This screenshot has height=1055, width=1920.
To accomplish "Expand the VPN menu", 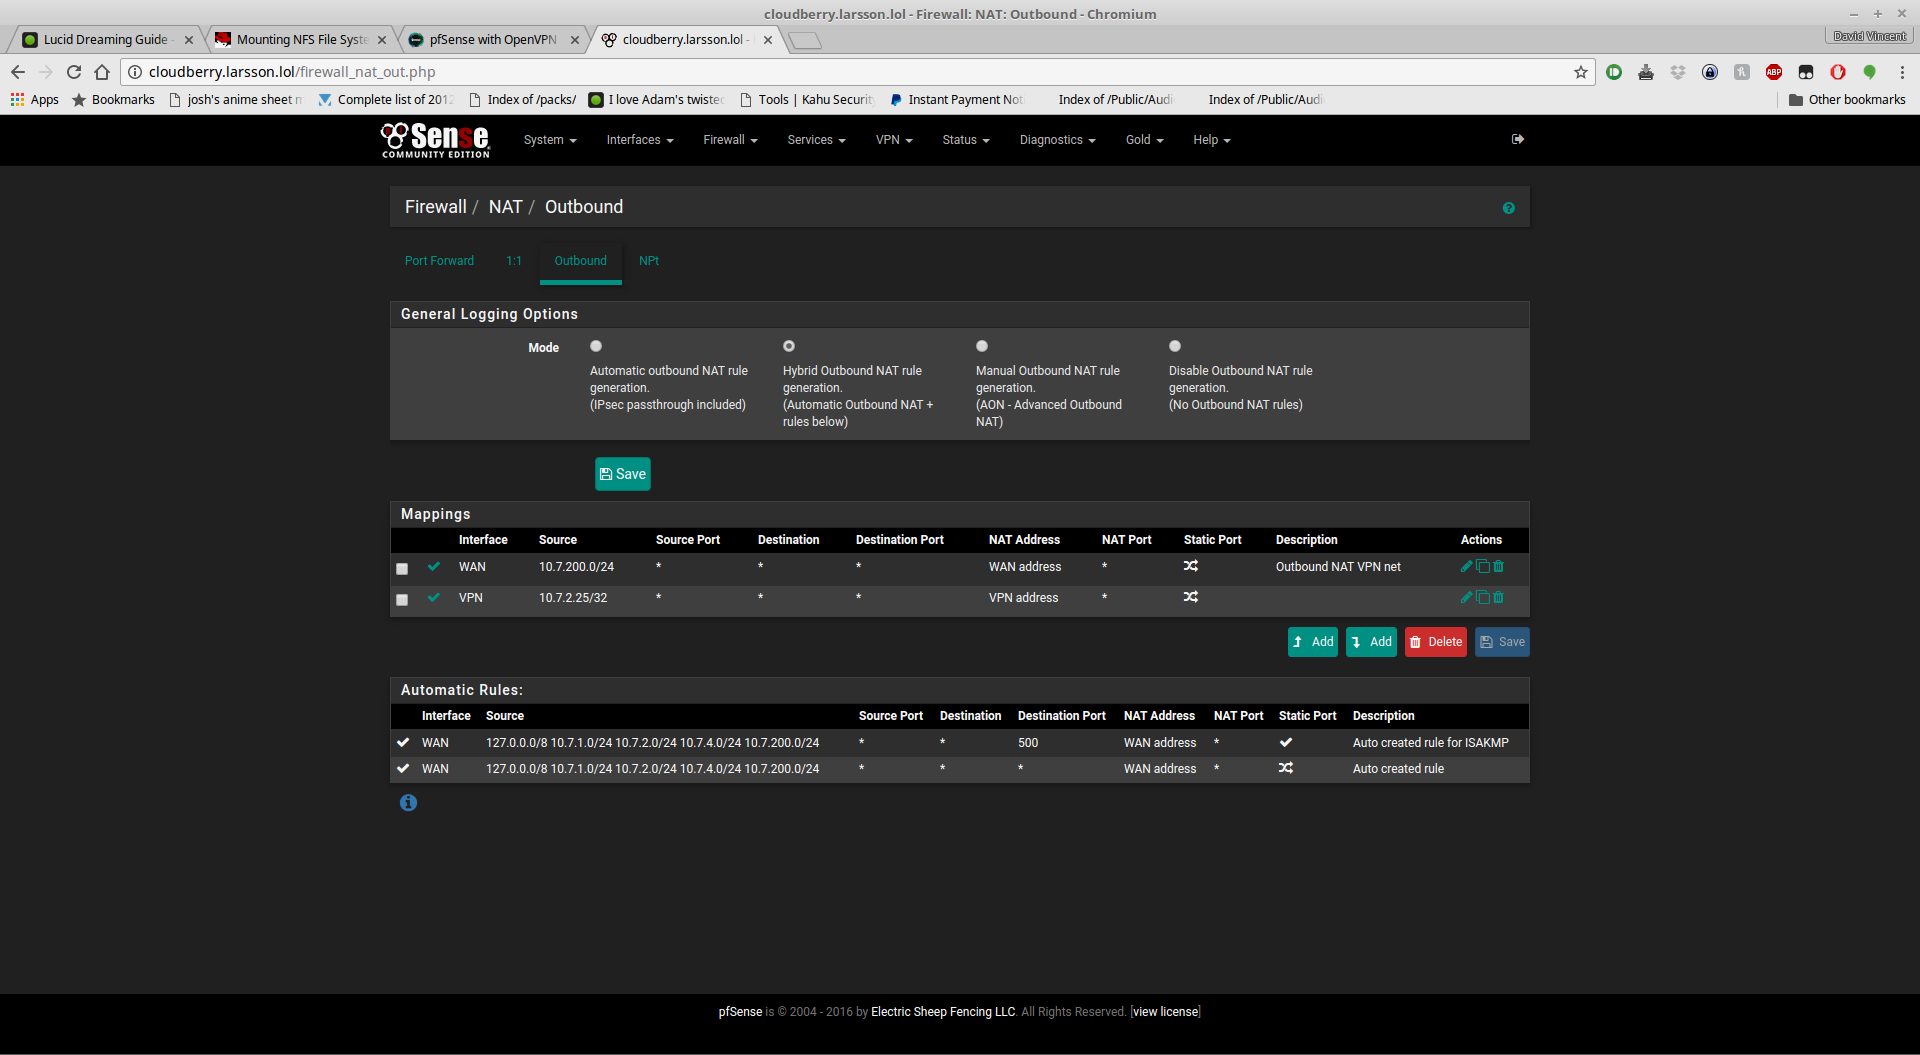I will tap(894, 140).
